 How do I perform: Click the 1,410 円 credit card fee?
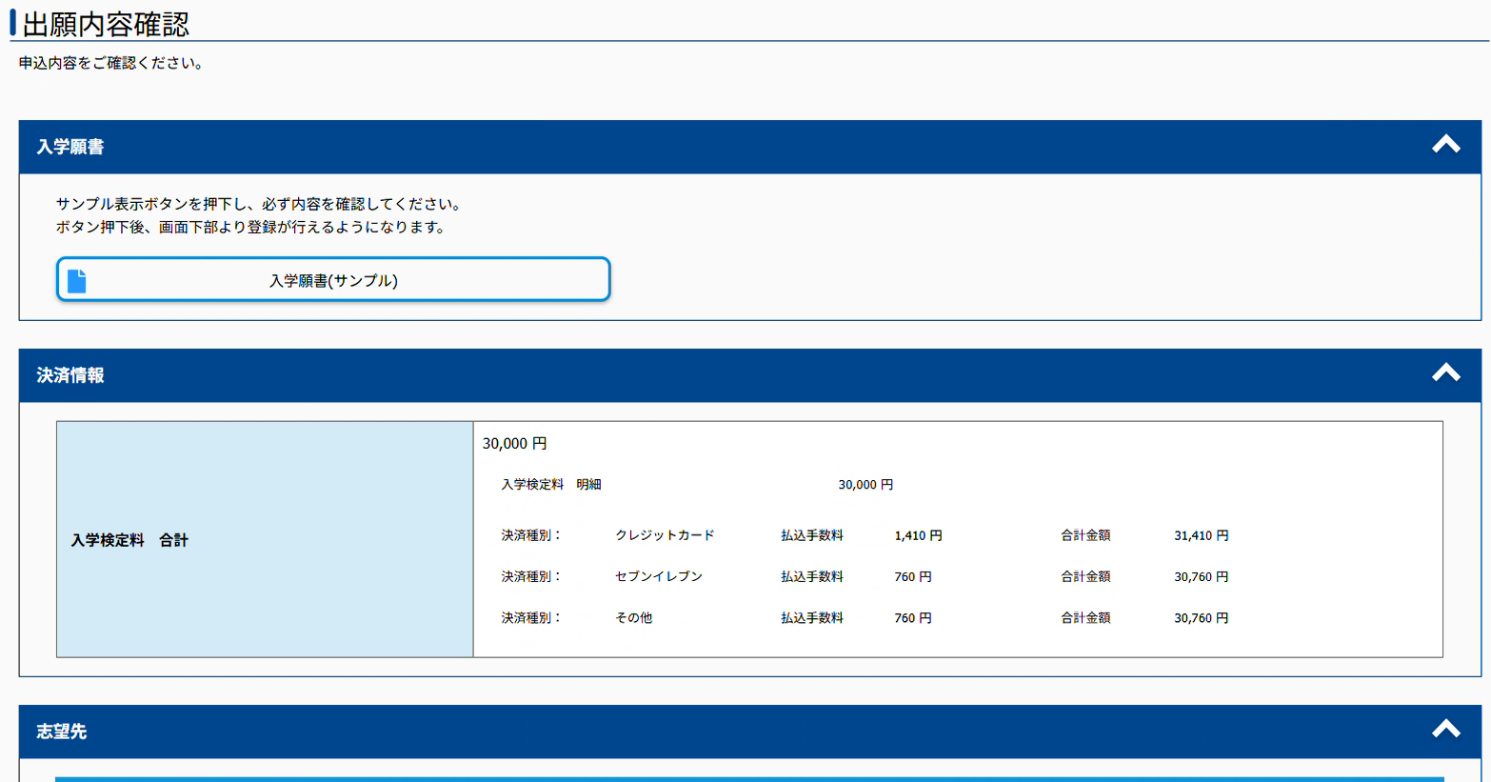tap(918, 535)
